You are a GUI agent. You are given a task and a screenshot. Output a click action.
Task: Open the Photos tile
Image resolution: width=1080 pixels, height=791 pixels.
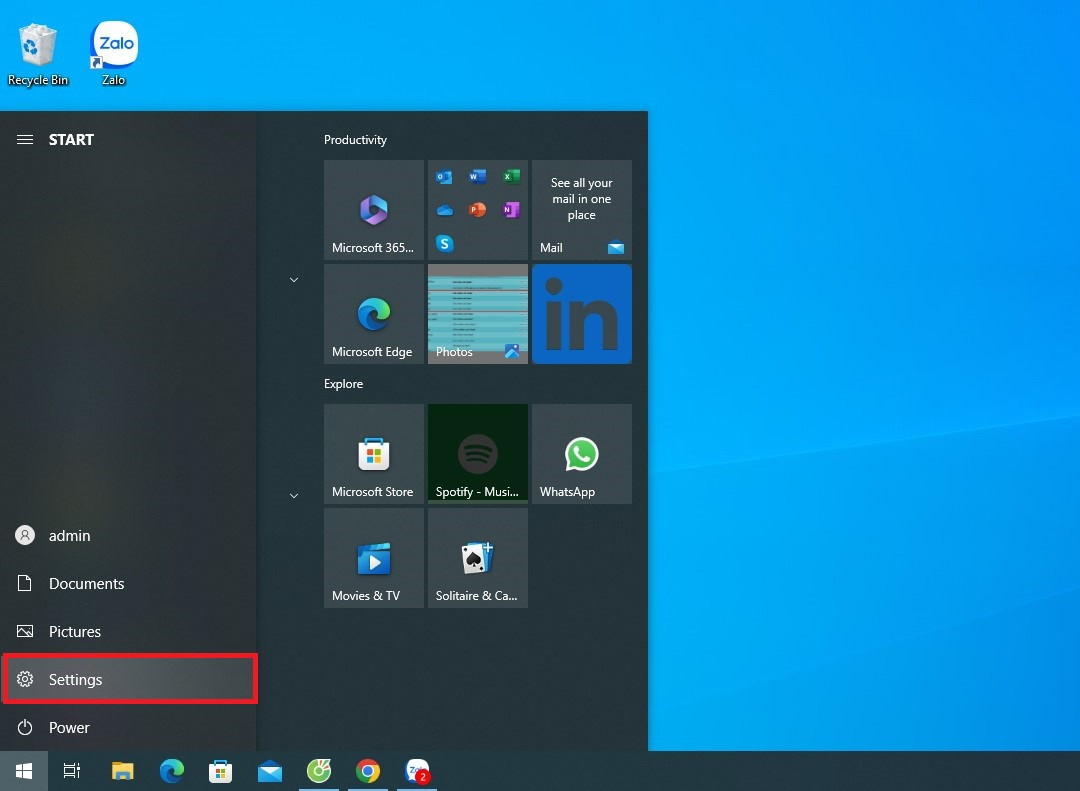(x=478, y=314)
